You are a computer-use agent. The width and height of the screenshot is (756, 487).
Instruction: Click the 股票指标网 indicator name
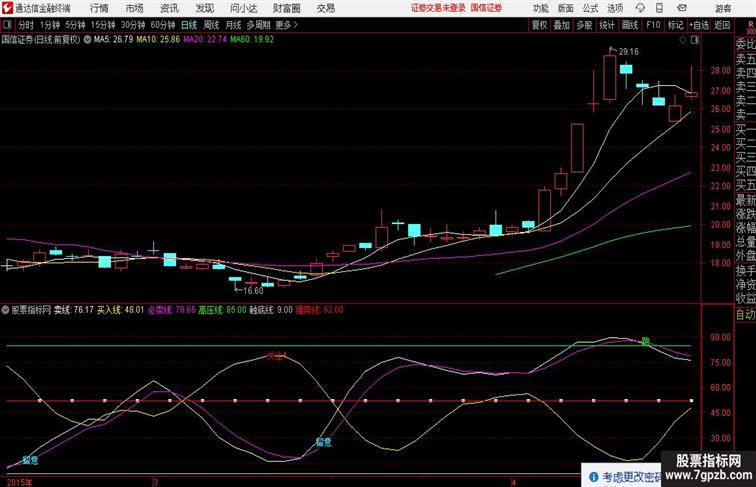point(31,310)
